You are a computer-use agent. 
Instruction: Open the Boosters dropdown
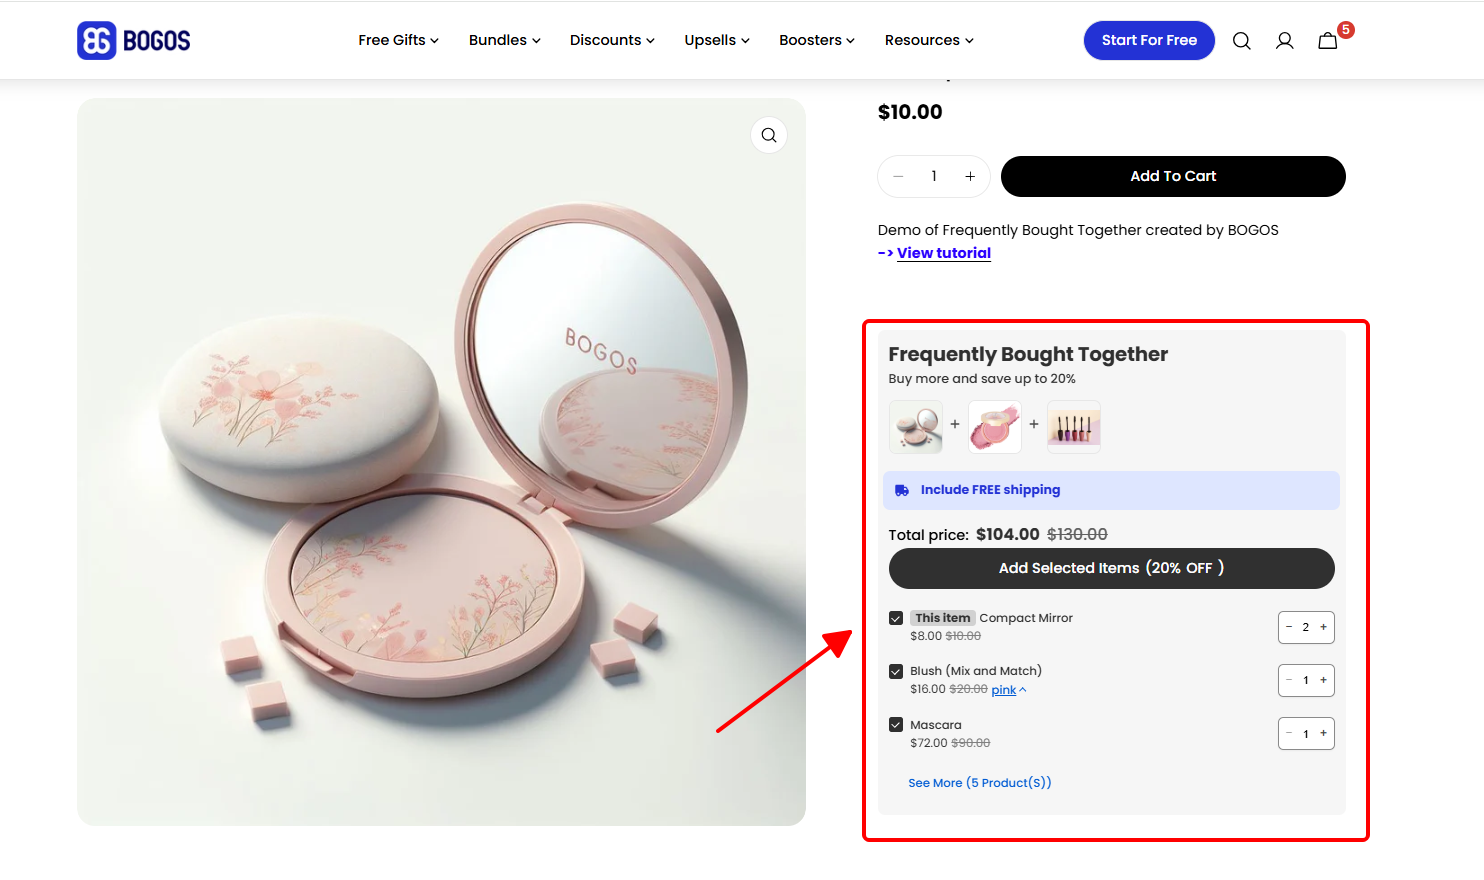pyautogui.click(x=816, y=40)
